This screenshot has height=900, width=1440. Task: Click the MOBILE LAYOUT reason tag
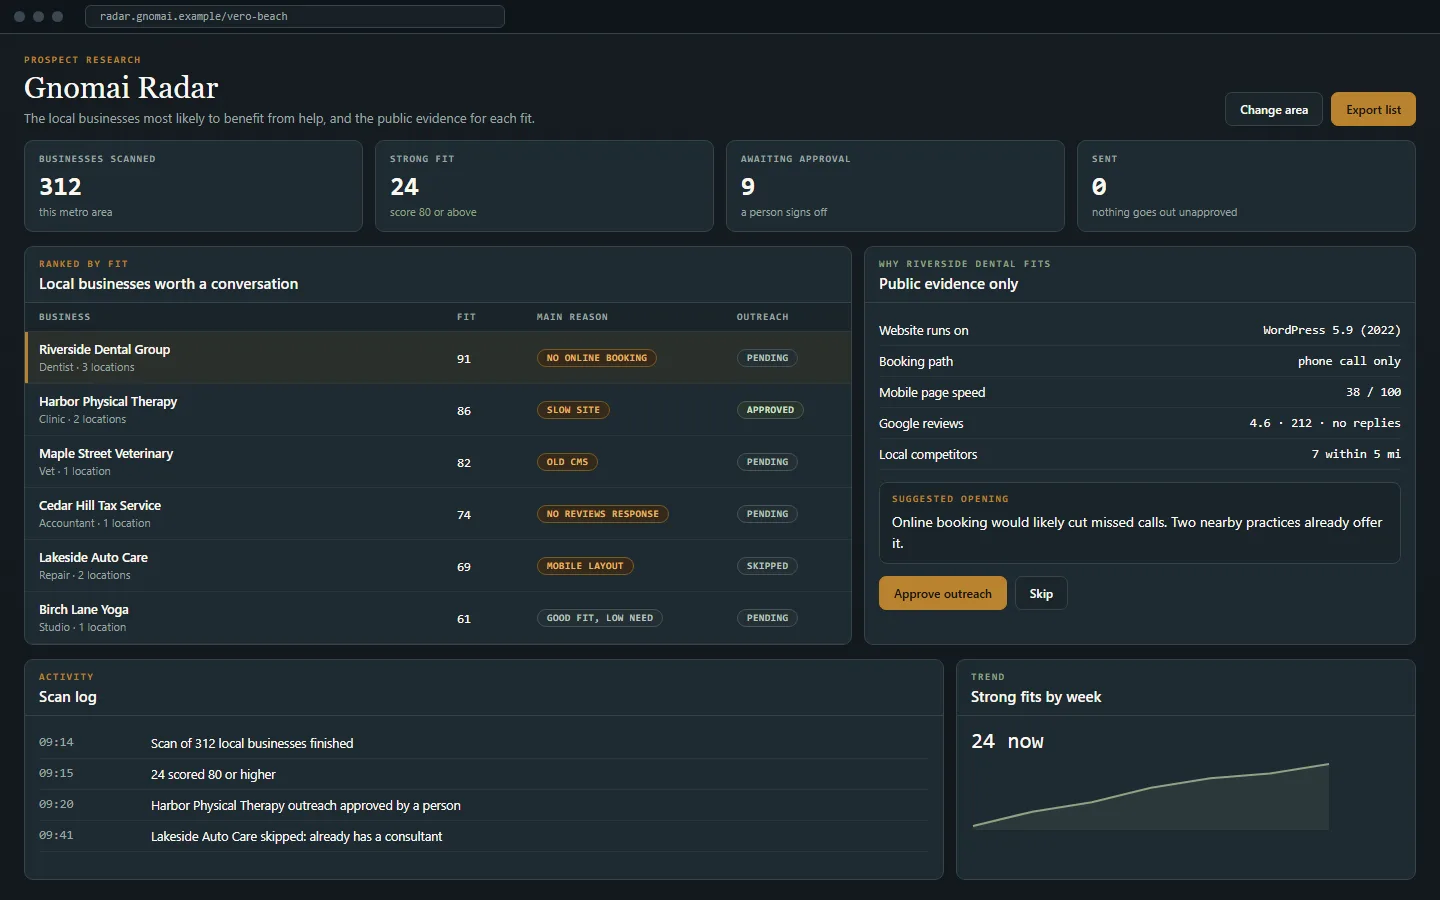[x=585, y=566]
